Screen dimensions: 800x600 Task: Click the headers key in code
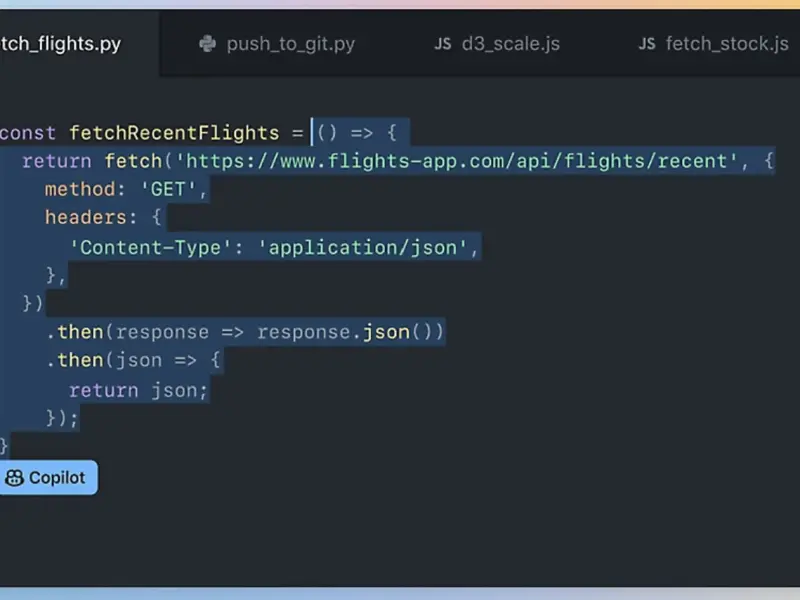tap(86, 218)
